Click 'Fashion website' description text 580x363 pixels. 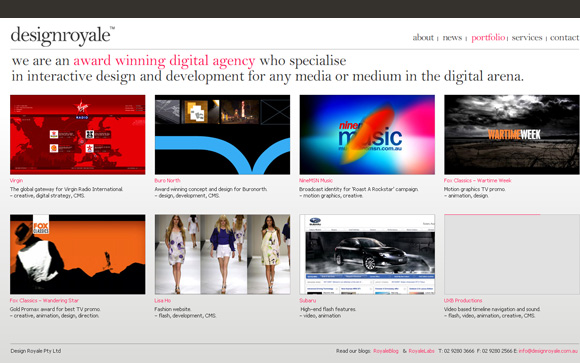[x=172, y=309]
